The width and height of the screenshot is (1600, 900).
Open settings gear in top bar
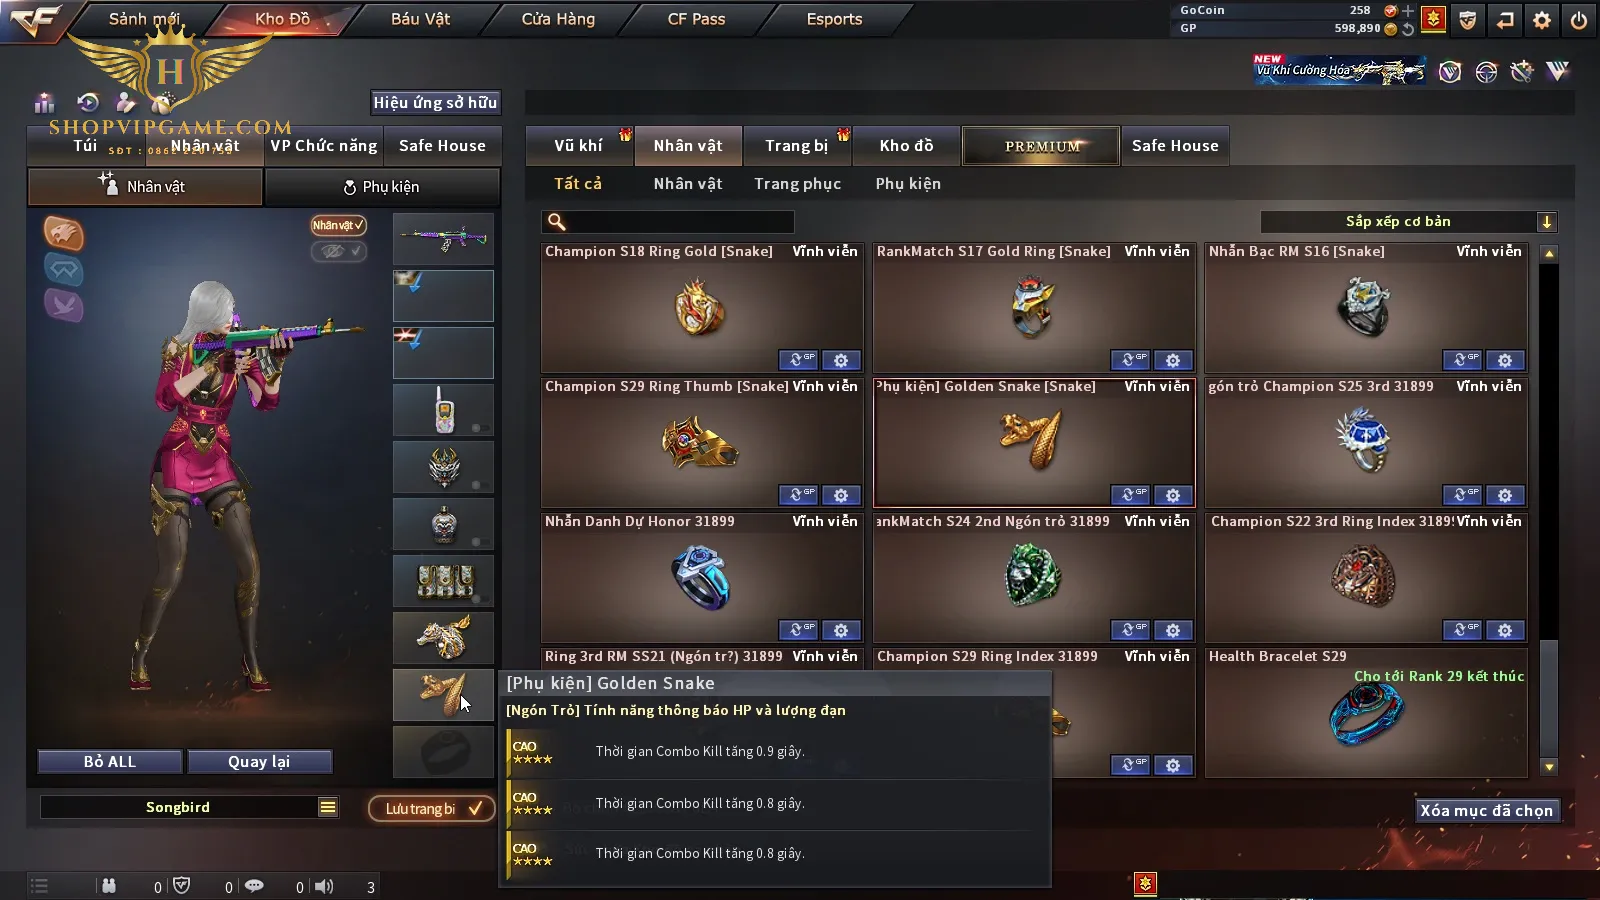click(1542, 20)
